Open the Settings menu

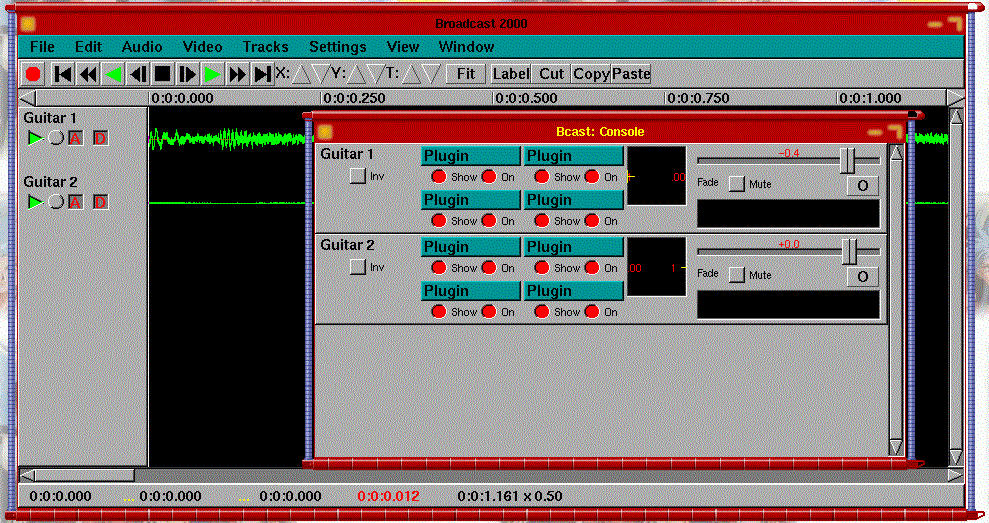[x=337, y=47]
